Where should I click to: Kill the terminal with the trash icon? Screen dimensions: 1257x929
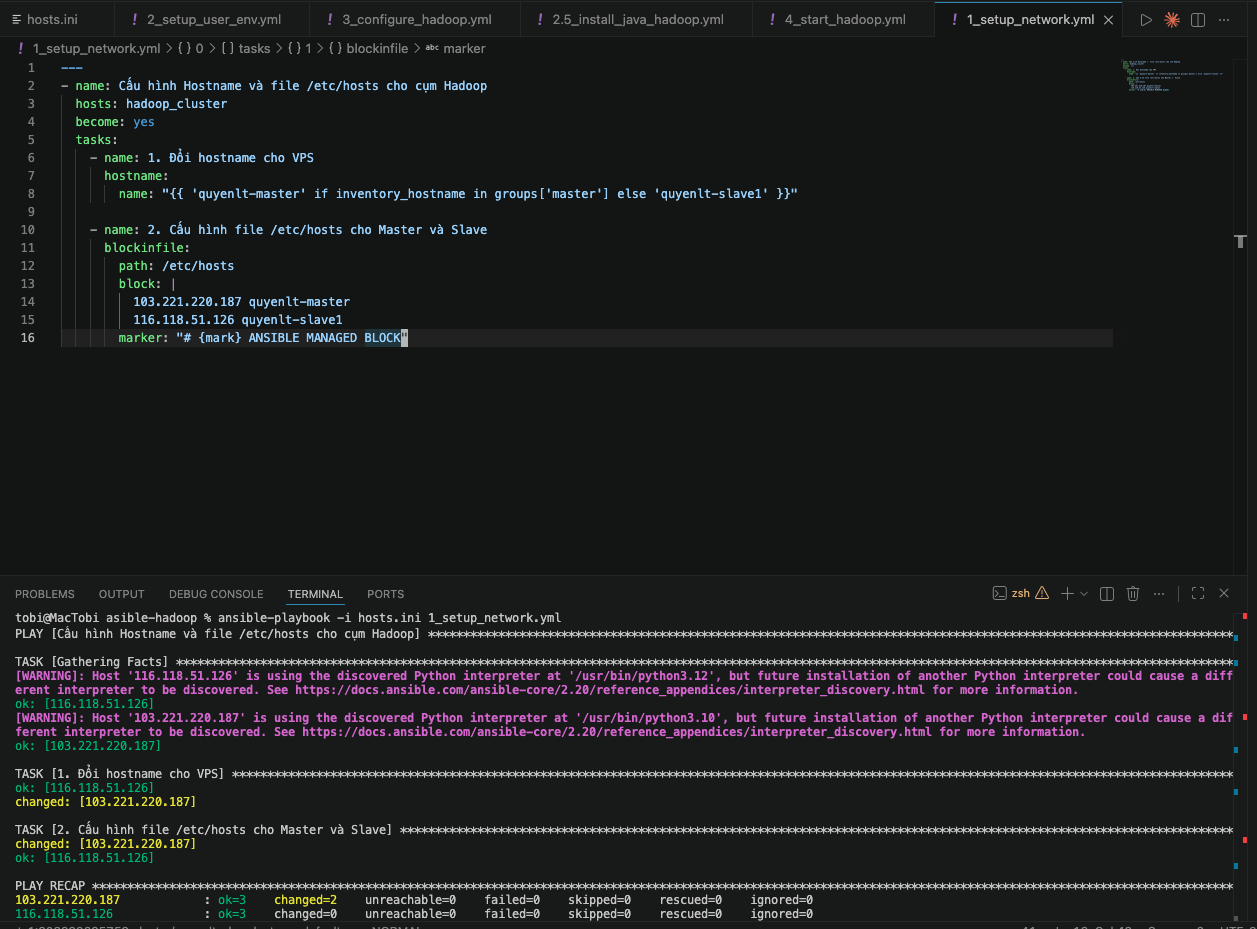pyautogui.click(x=1133, y=594)
